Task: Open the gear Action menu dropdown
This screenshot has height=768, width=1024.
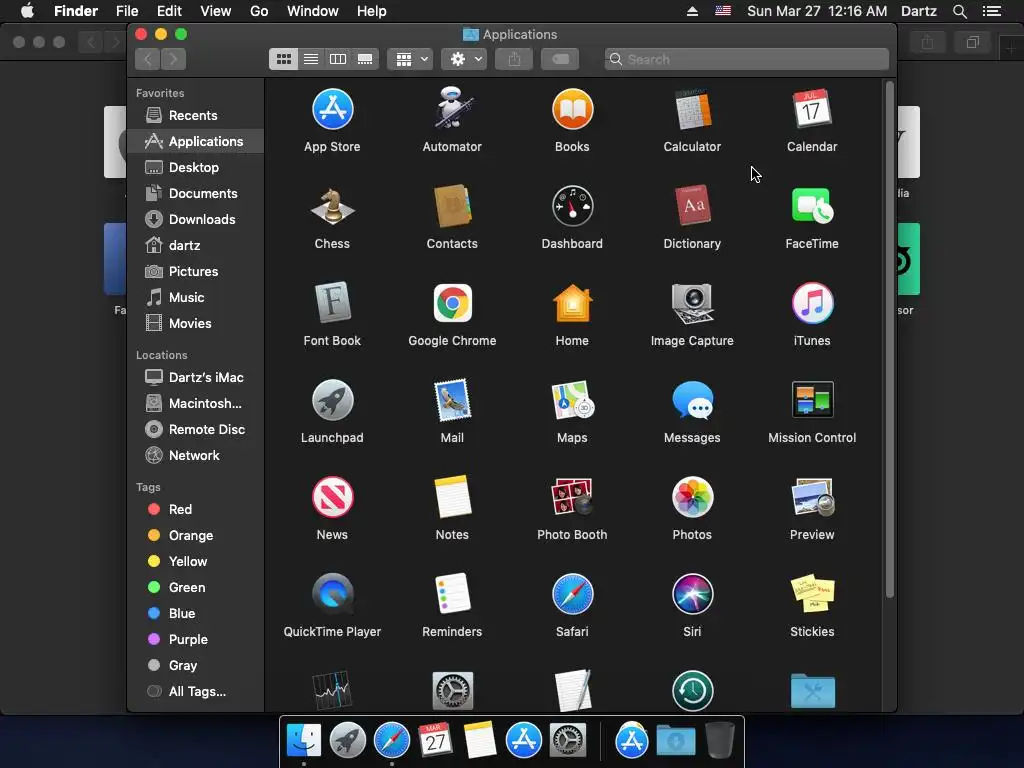Action: (x=464, y=59)
